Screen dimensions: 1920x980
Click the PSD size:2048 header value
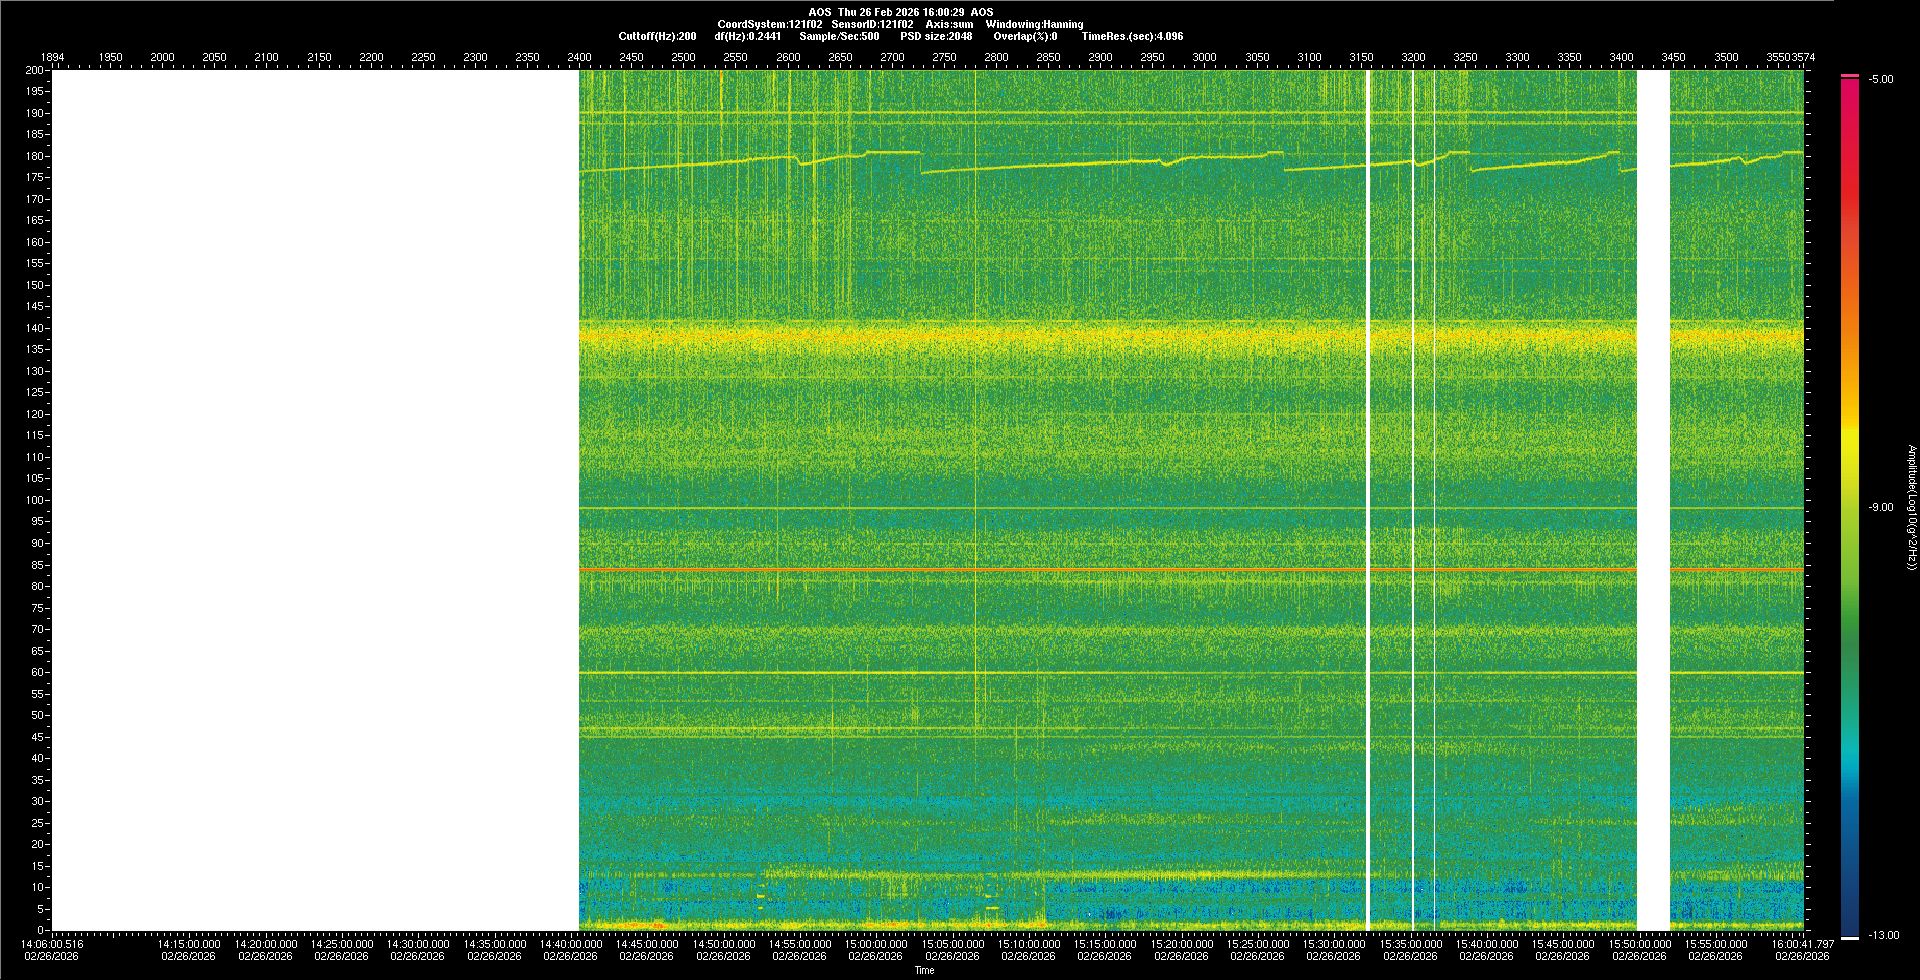(935, 36)
